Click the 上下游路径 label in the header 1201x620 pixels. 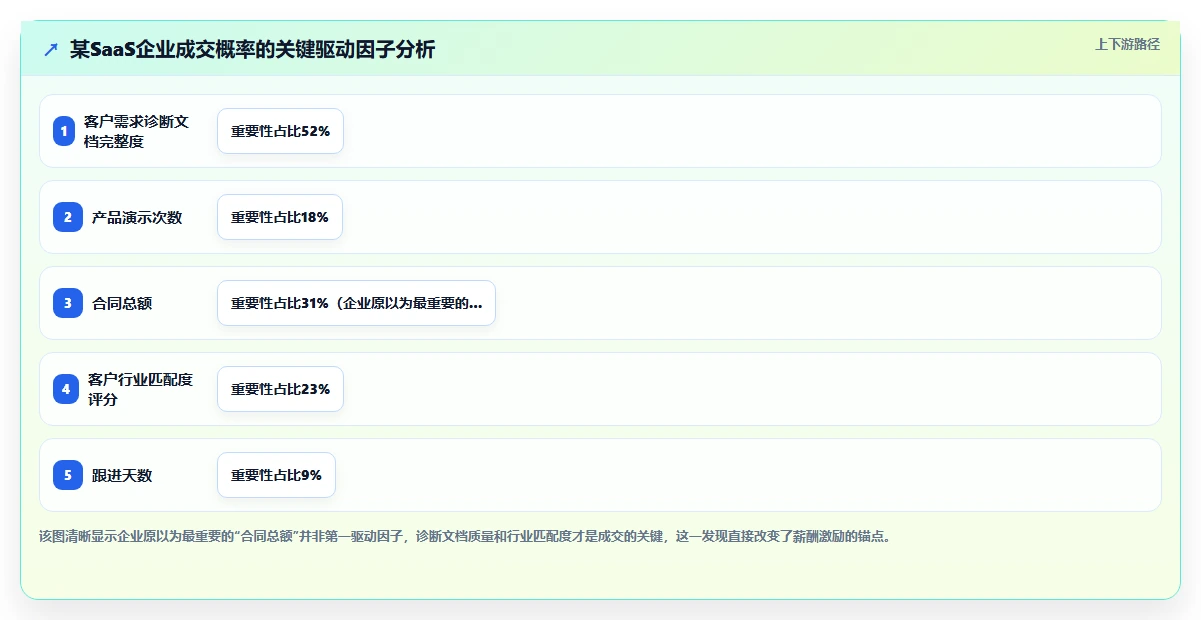pyautogui.click(x=1127, y=44)
